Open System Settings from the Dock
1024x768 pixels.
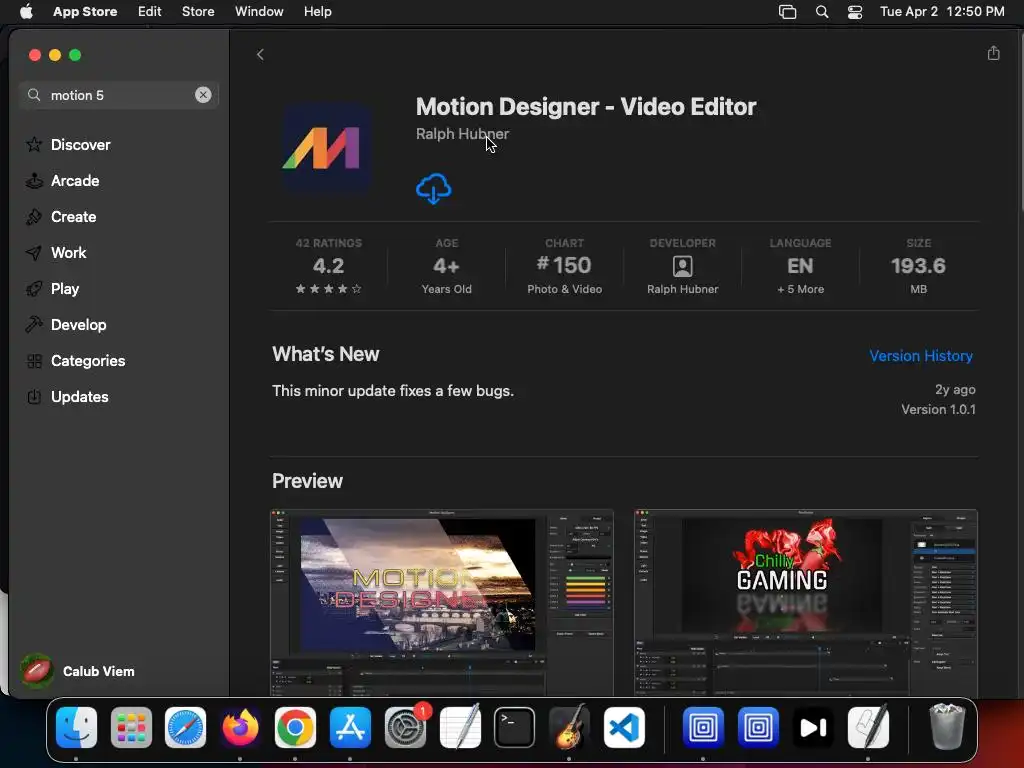405,728
